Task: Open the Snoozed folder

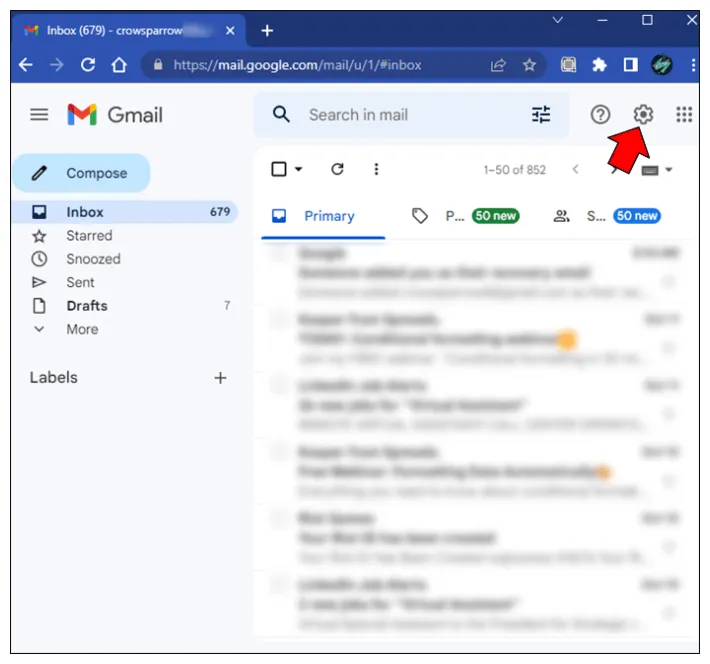Action: (125, 259)
